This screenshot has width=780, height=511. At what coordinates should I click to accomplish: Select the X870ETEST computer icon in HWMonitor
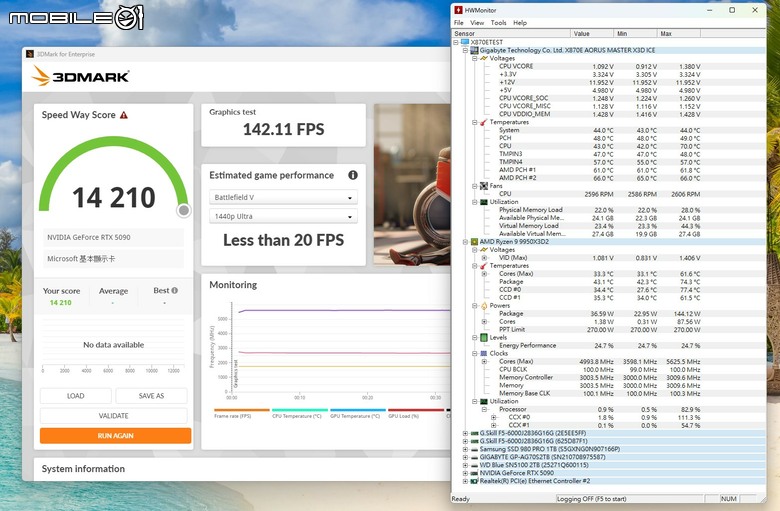465,42
